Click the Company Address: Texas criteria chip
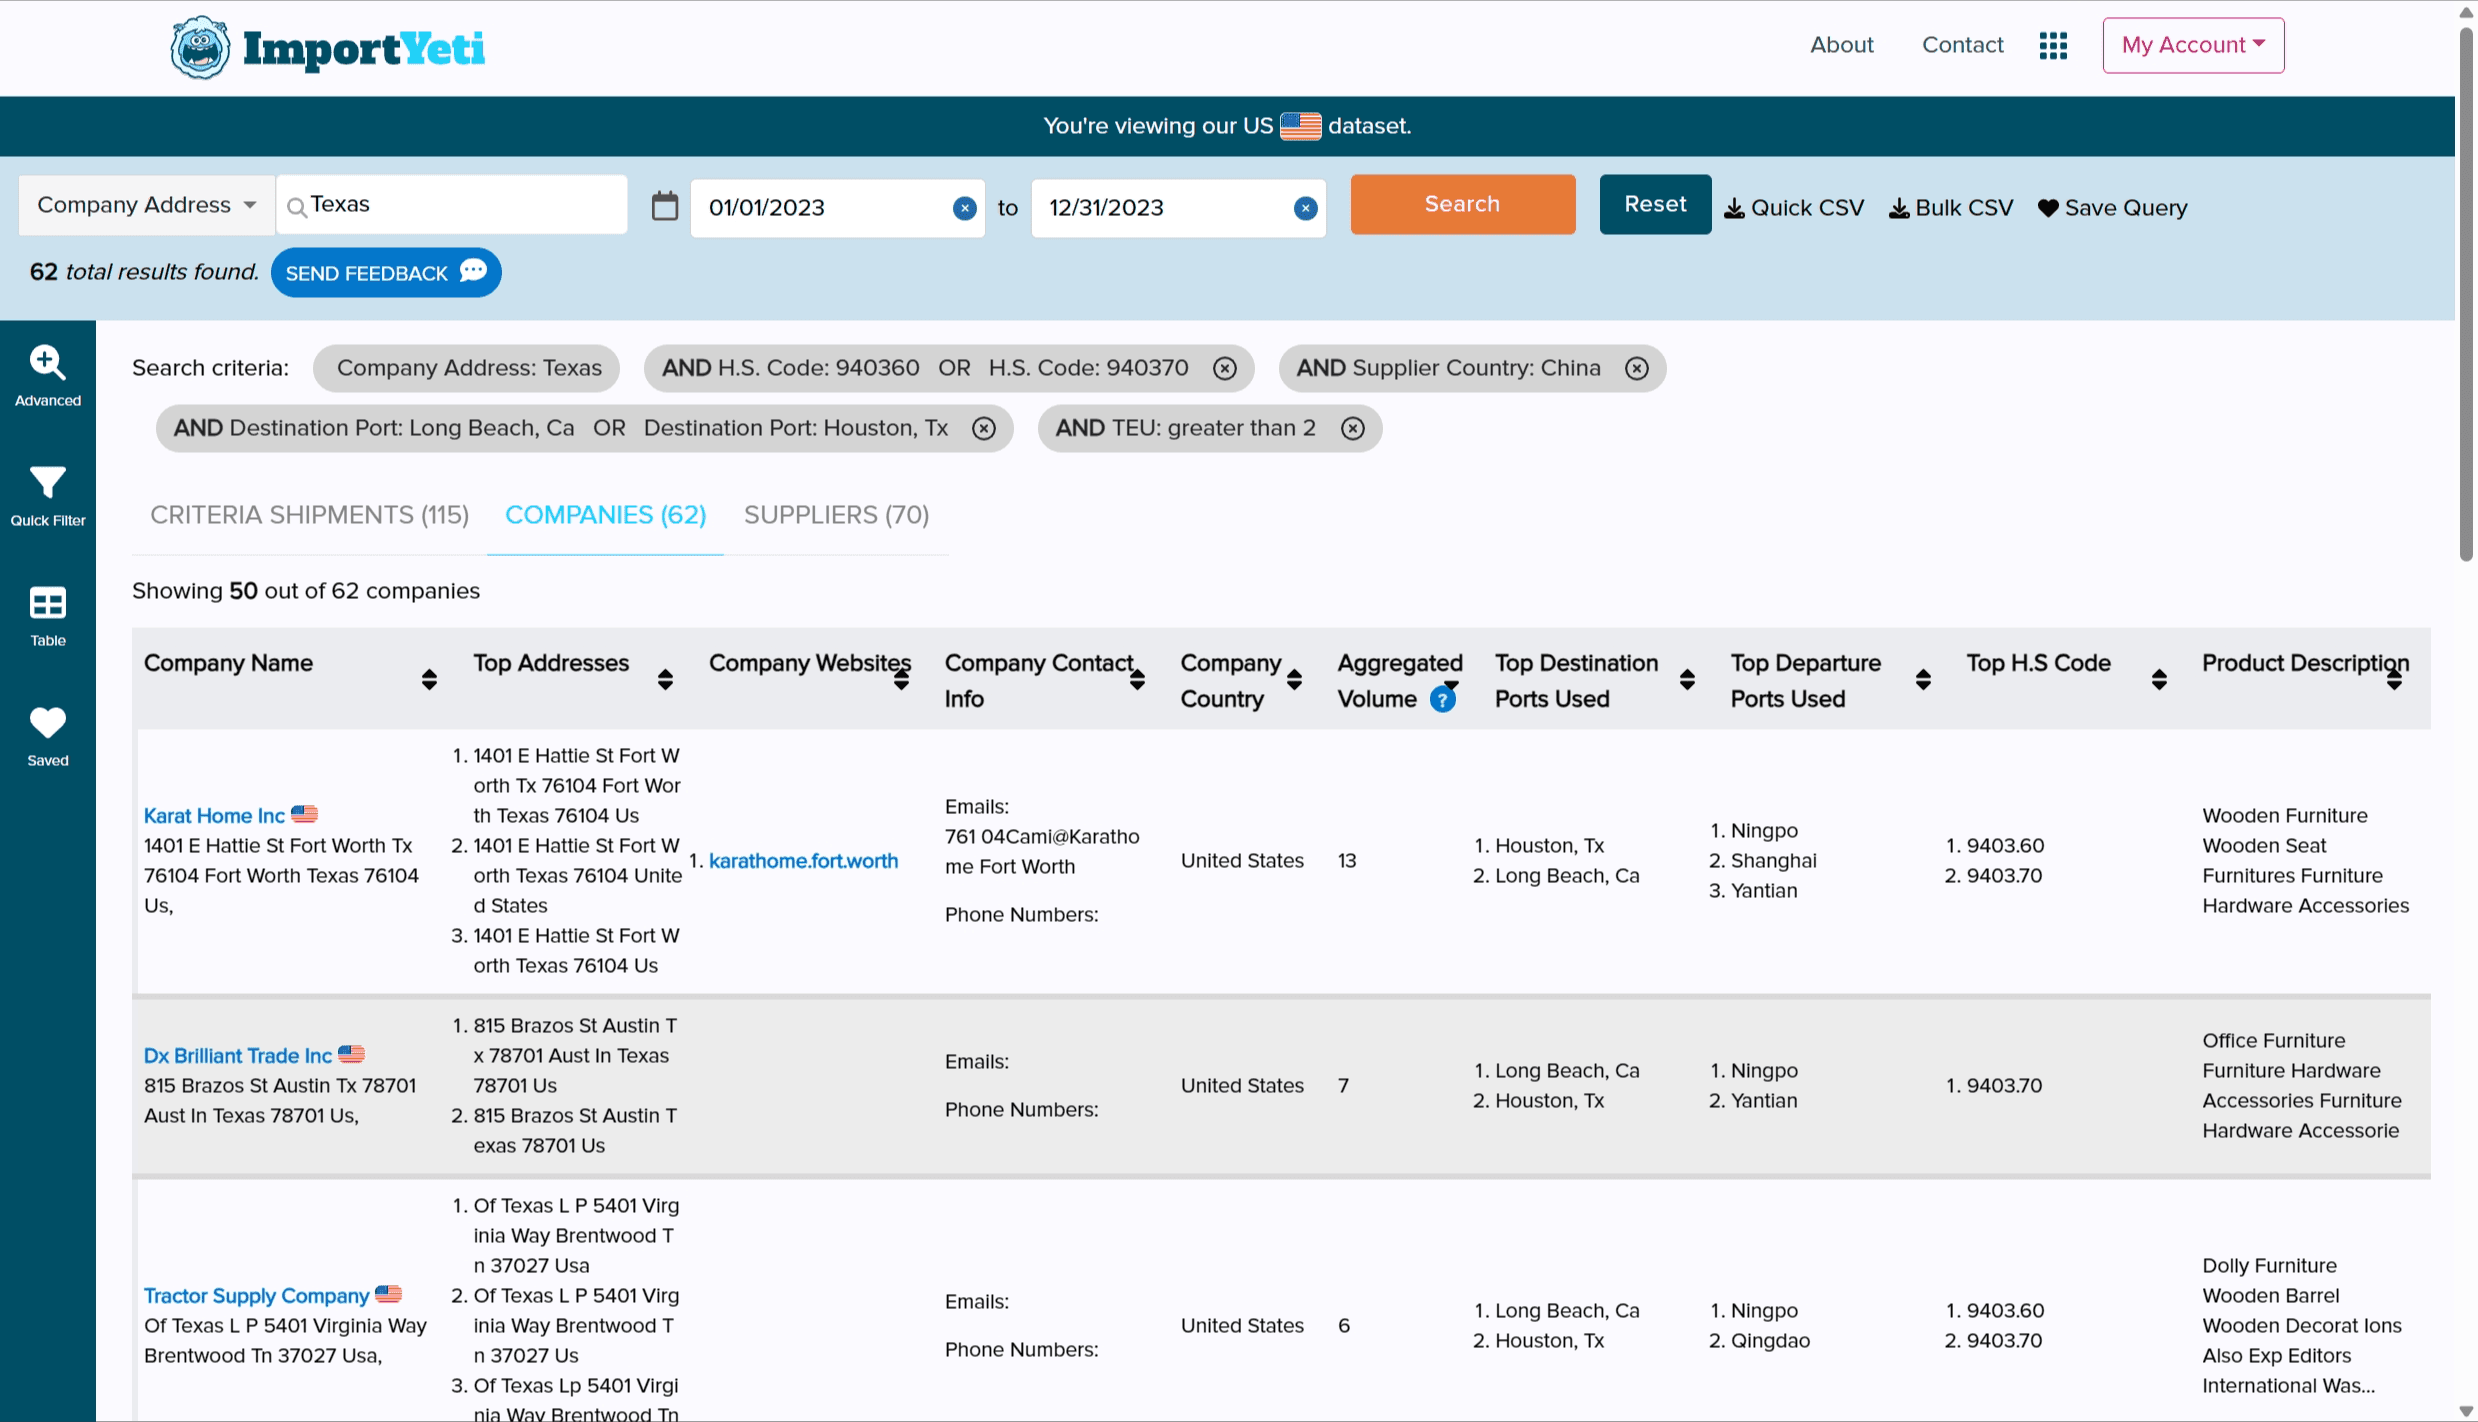The image size is (2478, 1422). (x=466, y=368)
